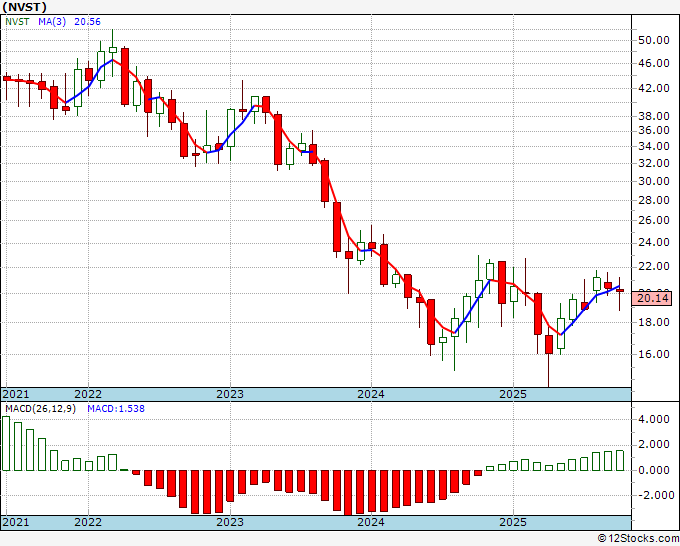The height and width of the screenshot is (546, 680).
Task: Click the latest green MACD histogram bar
Action: [620, 461]
